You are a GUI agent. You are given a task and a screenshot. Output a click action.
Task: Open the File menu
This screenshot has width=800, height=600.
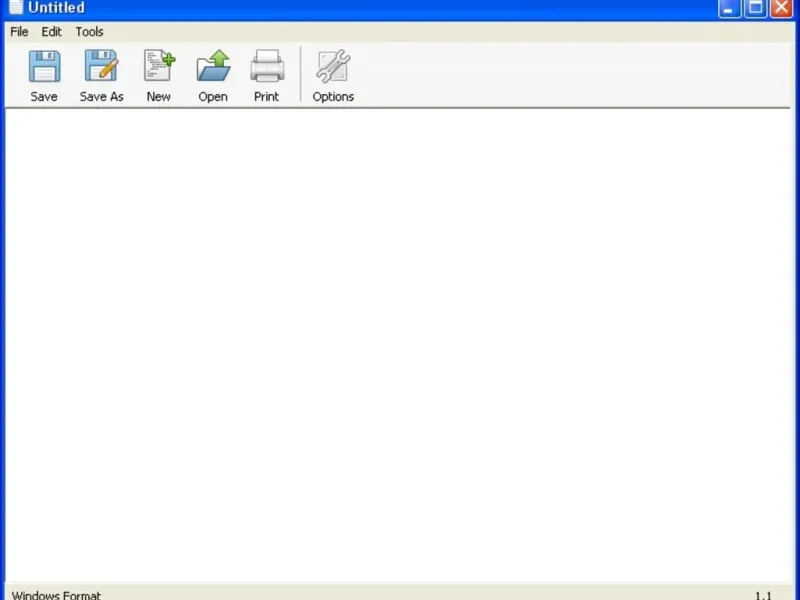coord(19,32)
